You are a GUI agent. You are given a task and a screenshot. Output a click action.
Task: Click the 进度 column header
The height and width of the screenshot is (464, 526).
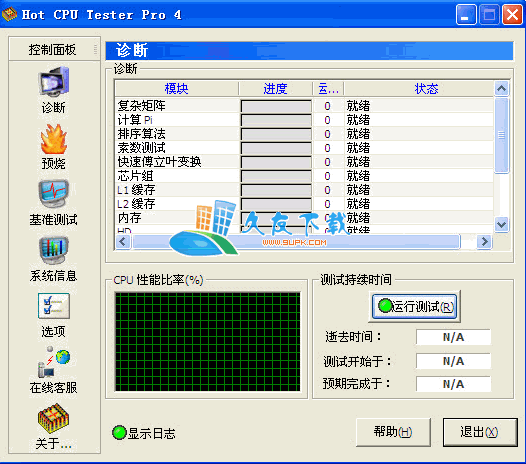275,89
